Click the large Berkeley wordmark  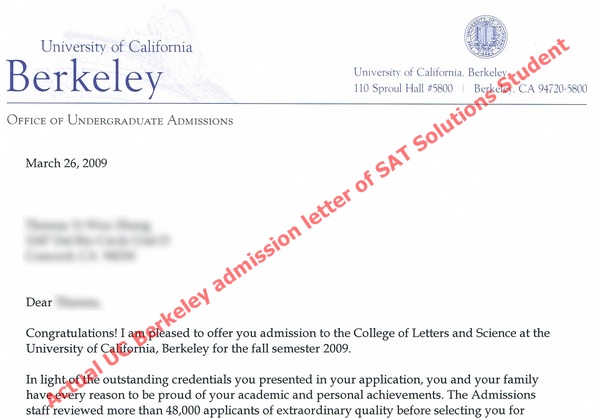click(84, 78)
